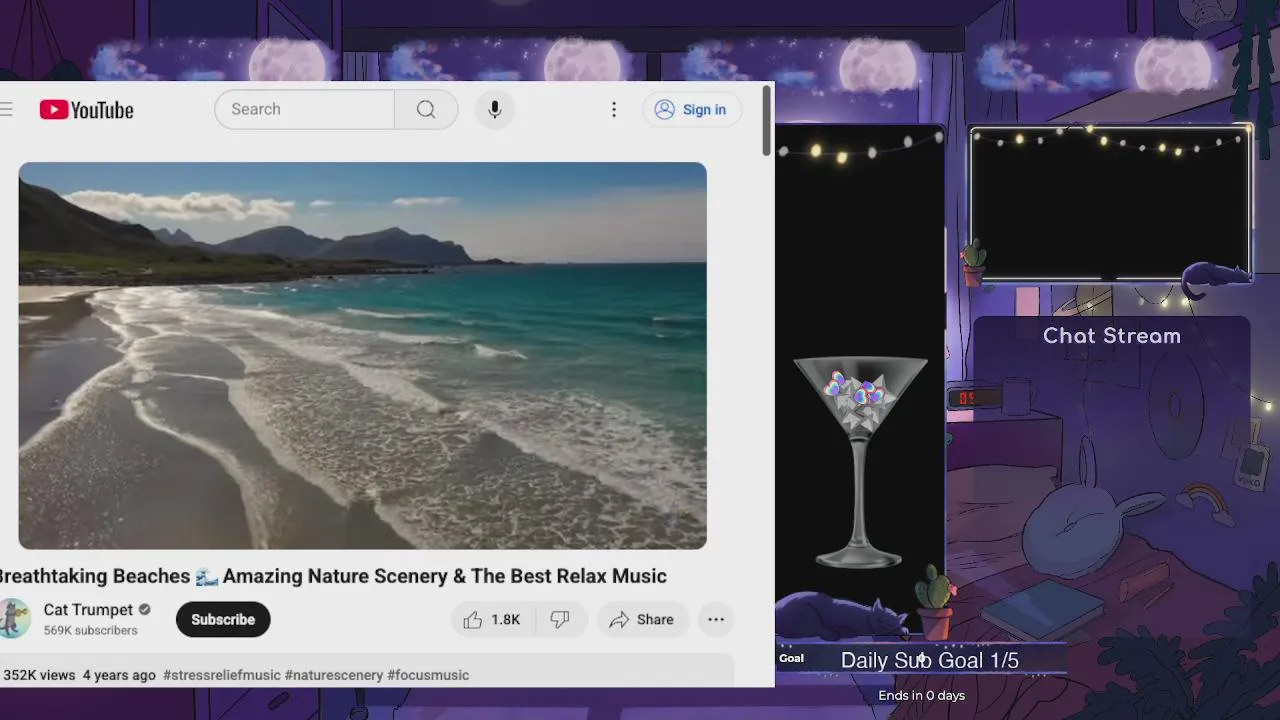Share the beach video

(x=643, y=620)
